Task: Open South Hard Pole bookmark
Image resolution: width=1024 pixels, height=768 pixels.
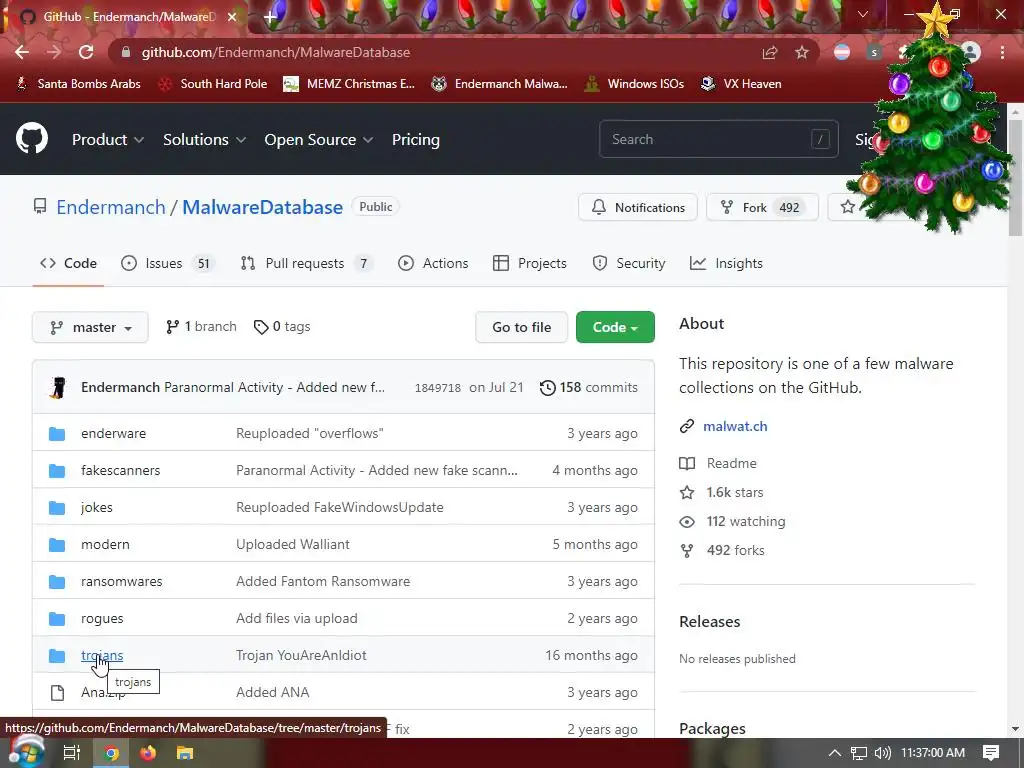Action: [213, 84]
